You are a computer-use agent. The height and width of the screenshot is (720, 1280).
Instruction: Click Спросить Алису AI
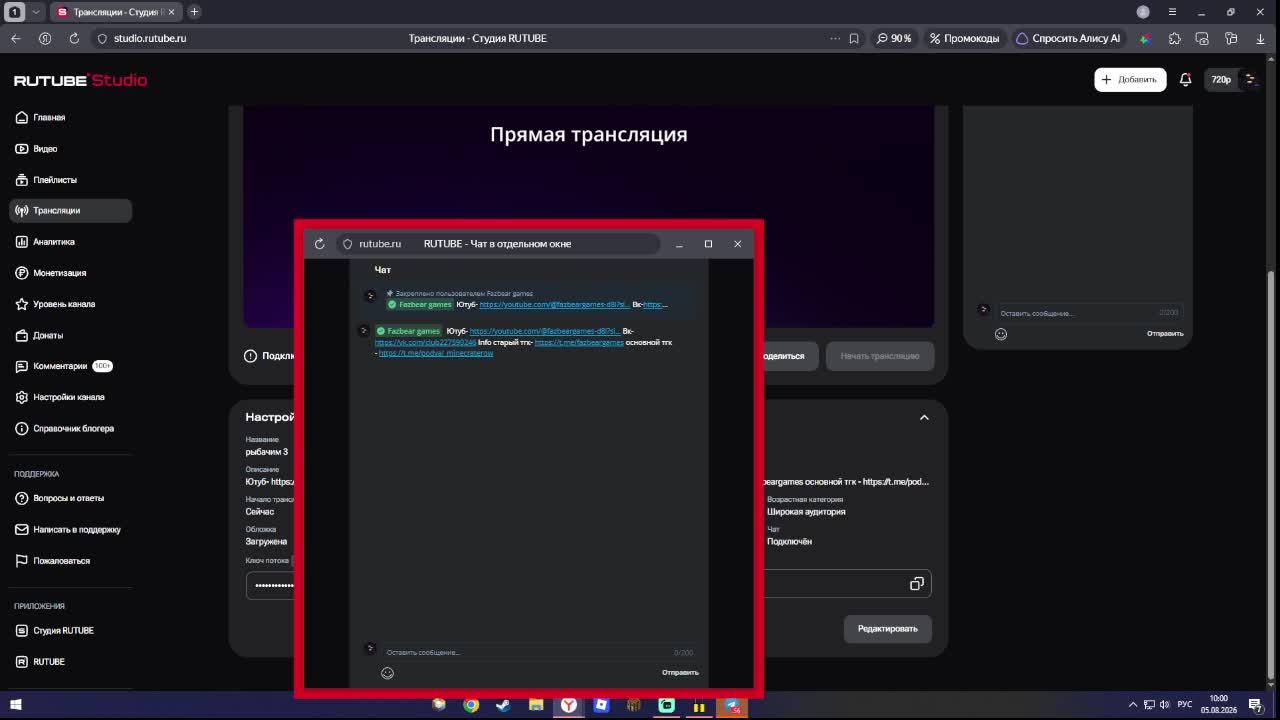[1068, 38]
